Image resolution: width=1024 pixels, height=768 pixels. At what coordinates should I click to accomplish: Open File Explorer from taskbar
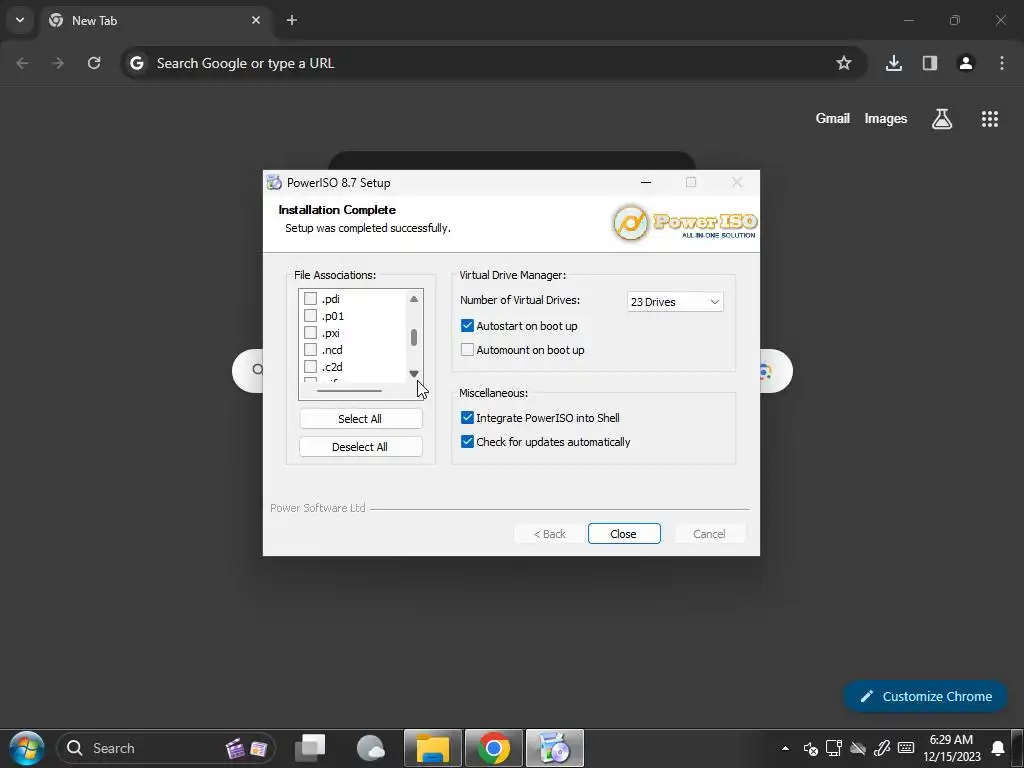click(433, 748)
